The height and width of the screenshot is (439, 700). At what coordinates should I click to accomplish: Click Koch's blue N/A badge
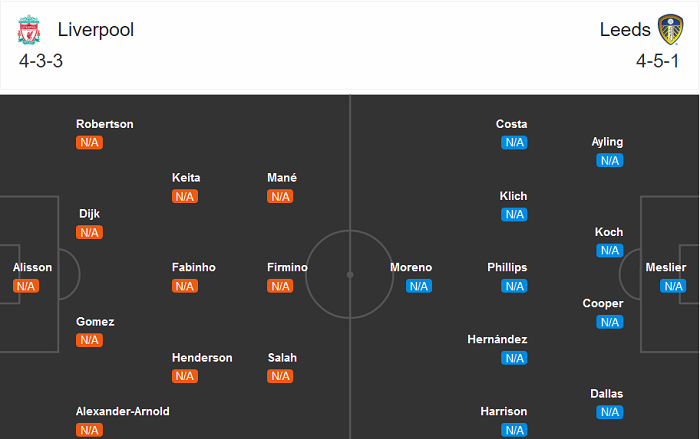pos(610,250)
